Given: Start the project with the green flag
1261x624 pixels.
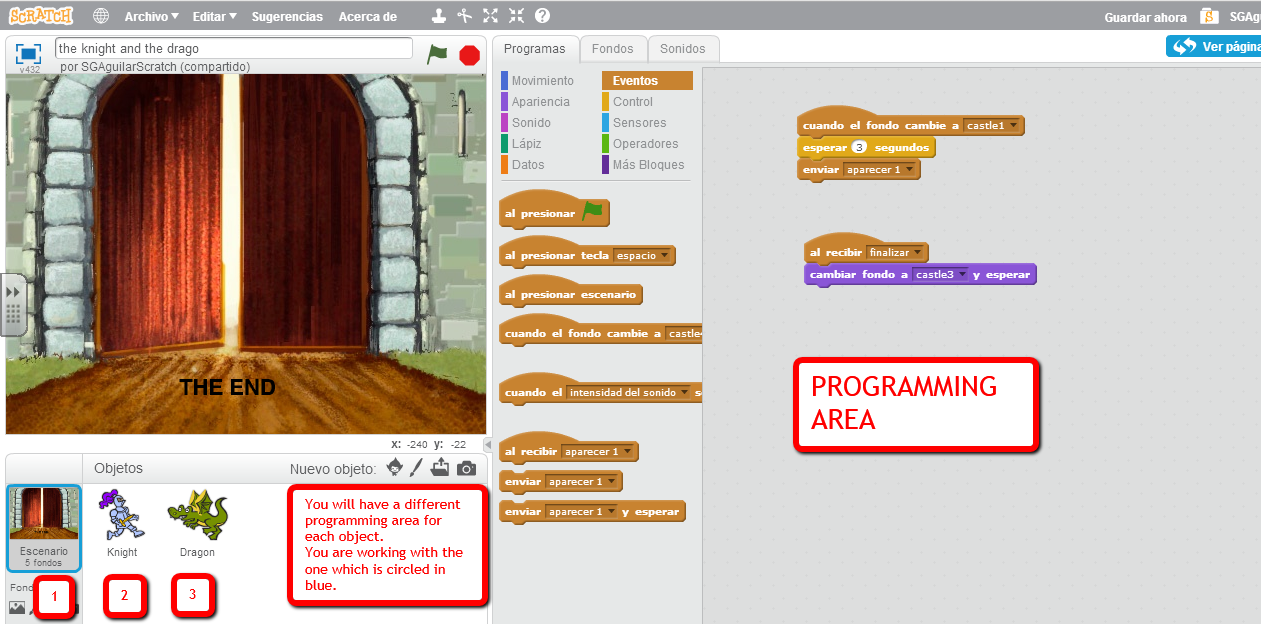Looking at the screenshot, I should (437, 55).
